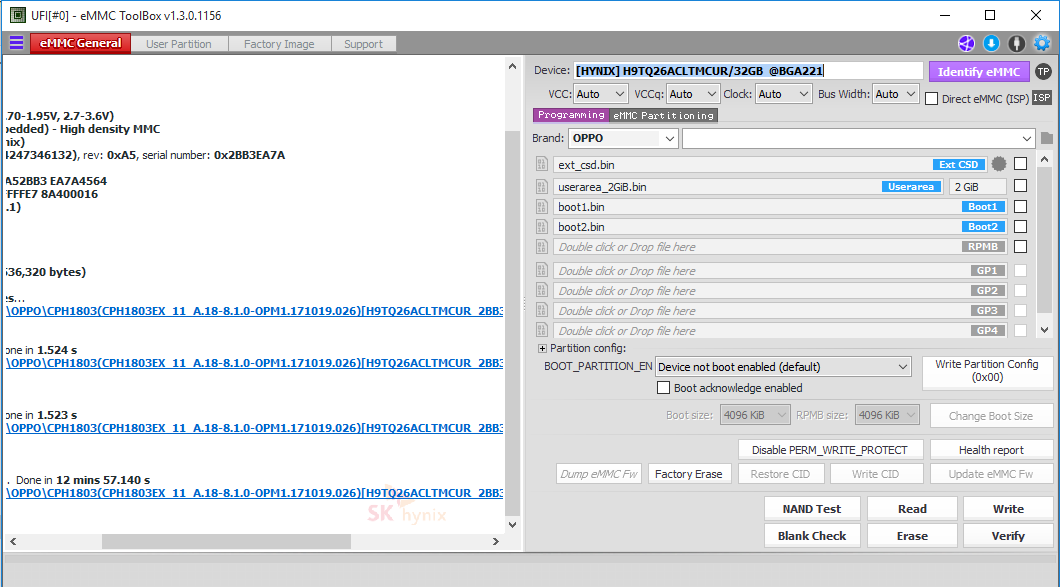Screen dimensions: 1060x587
Task: Click file icon for GP2 row
Action: [x=541, y=290]
